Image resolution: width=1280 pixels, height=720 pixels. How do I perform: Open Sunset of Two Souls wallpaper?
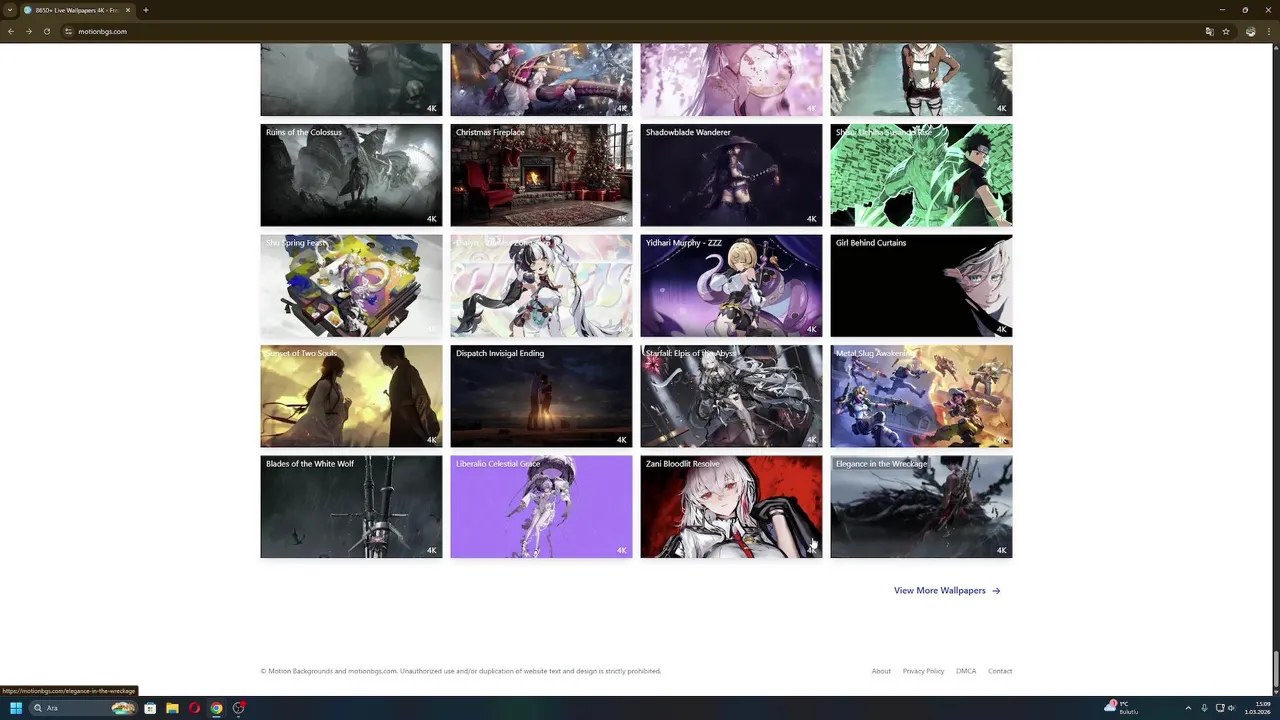[x=351, y=396]
